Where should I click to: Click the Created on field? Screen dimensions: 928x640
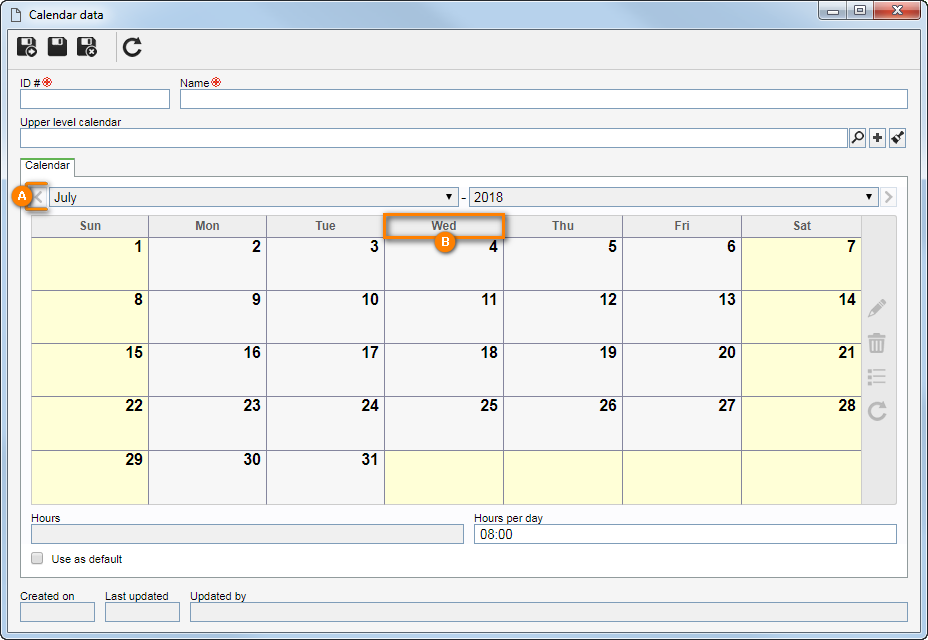57,612
